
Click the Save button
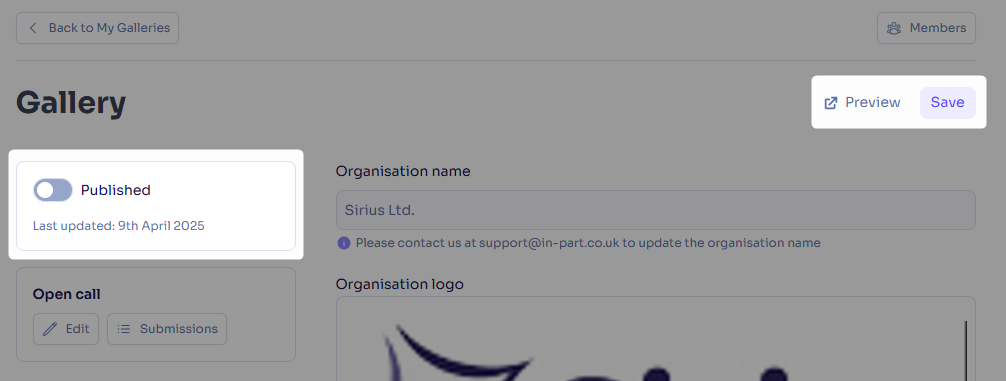tap(948, 103)
